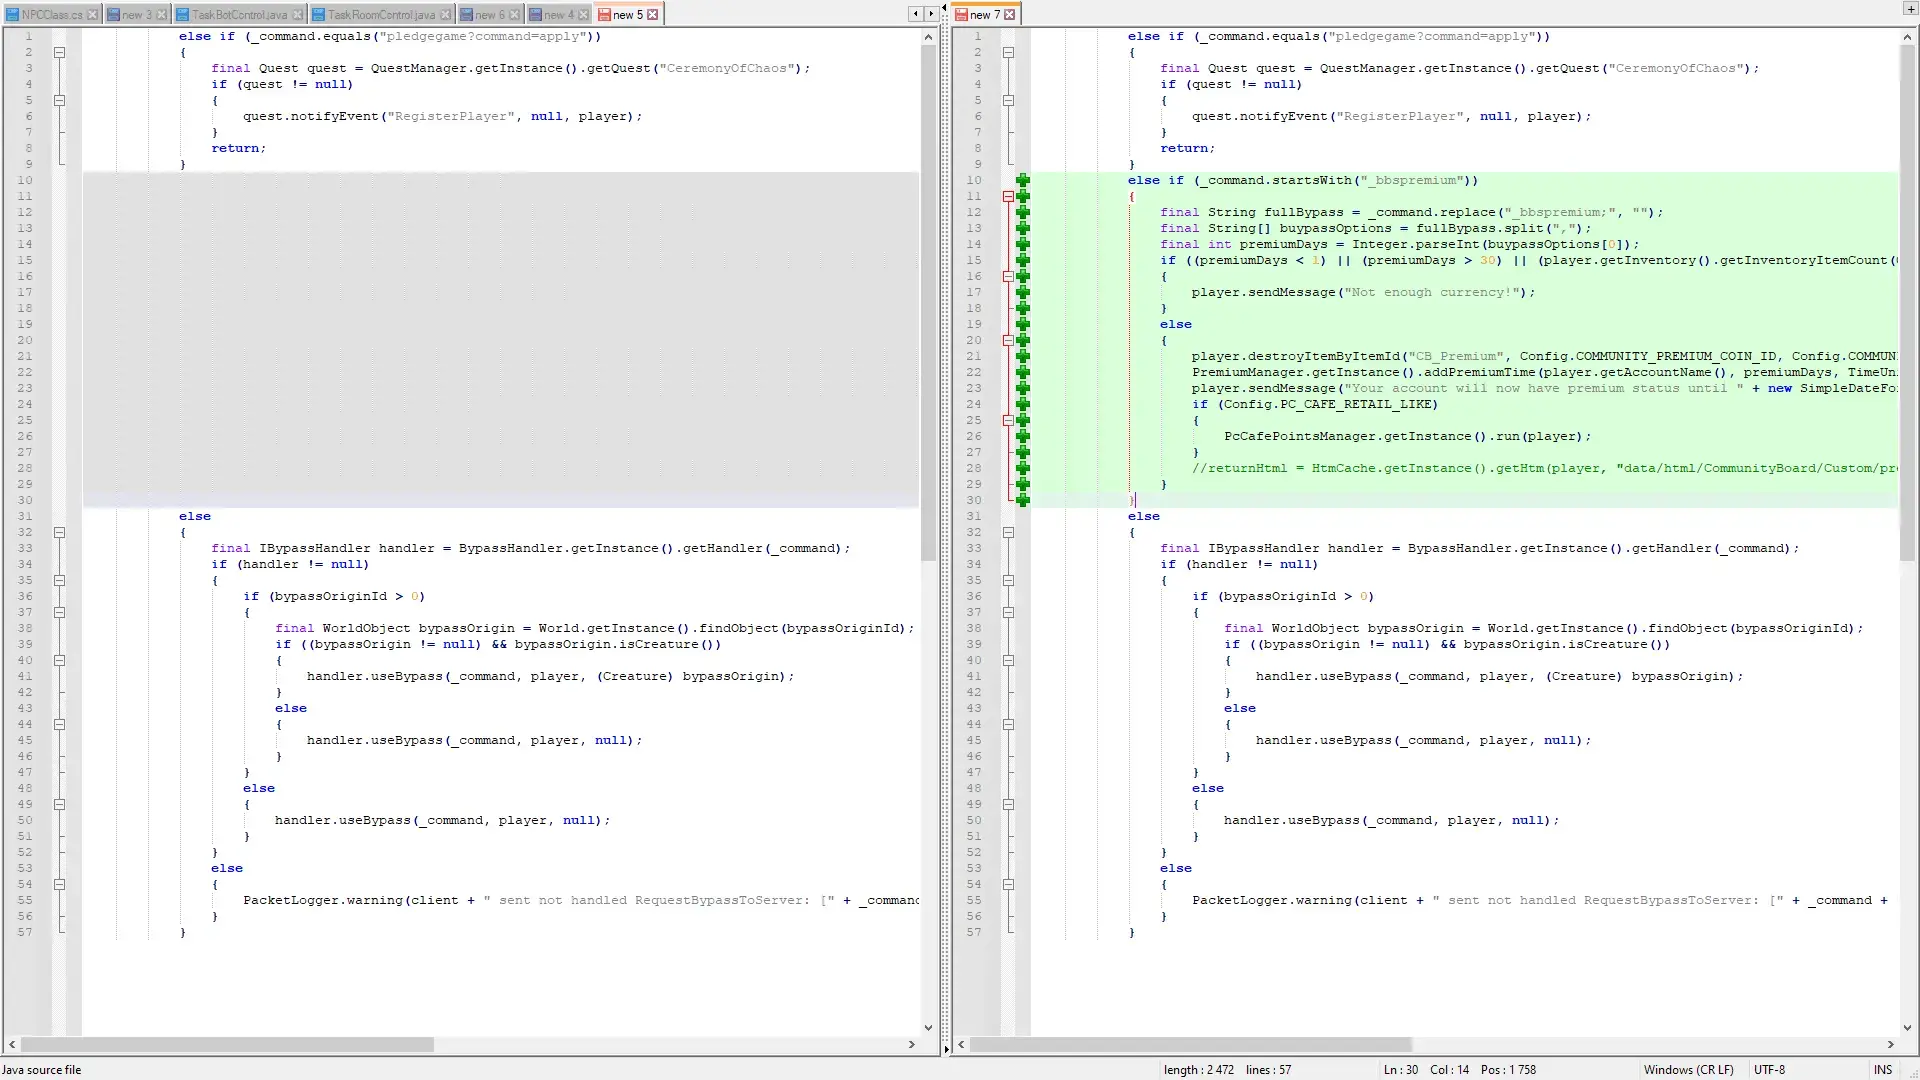Close the new 4 tab

pos(583,15)
